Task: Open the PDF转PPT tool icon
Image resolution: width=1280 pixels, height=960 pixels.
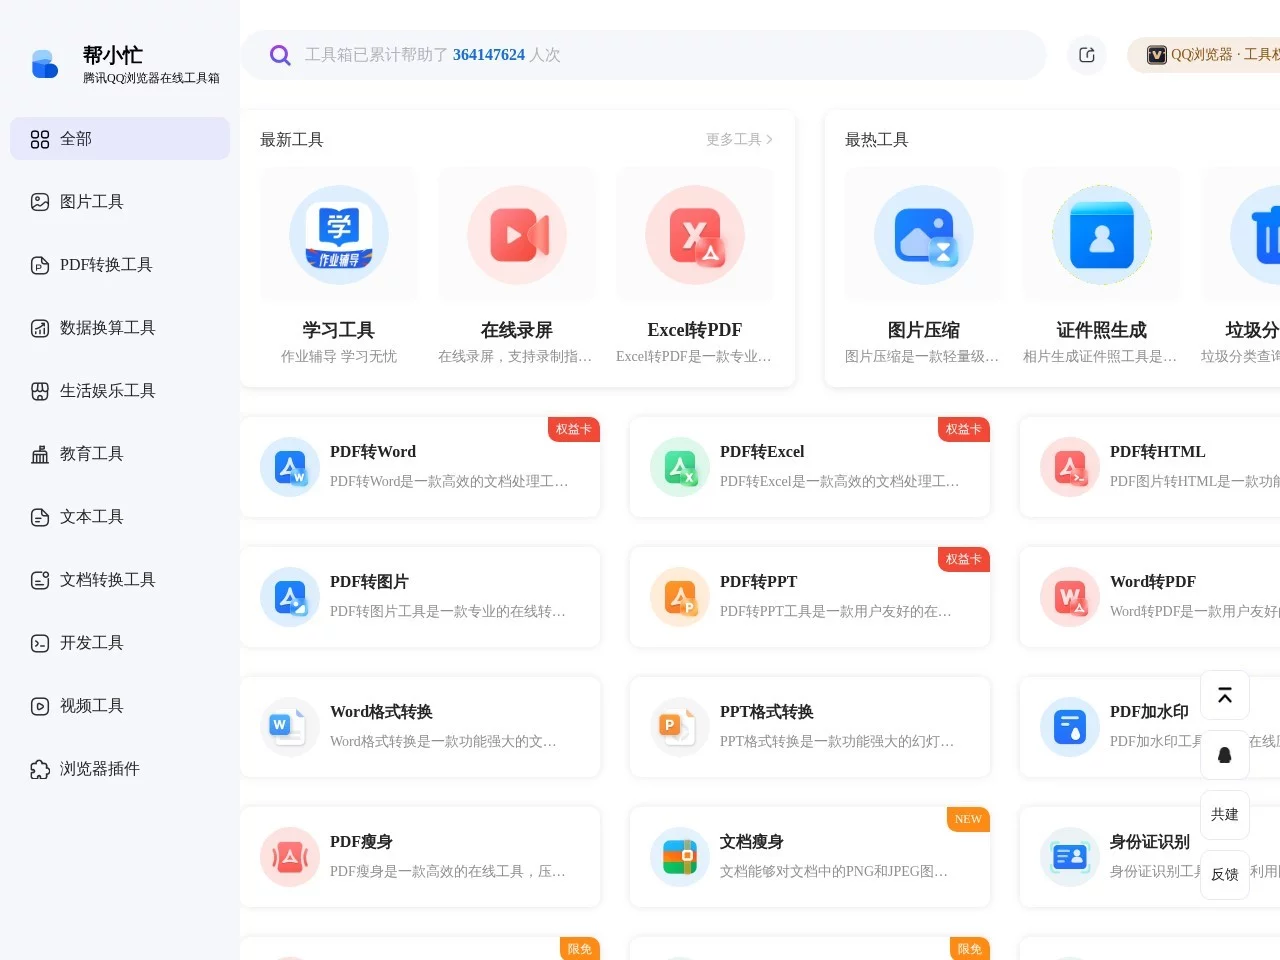Action: 679,597
